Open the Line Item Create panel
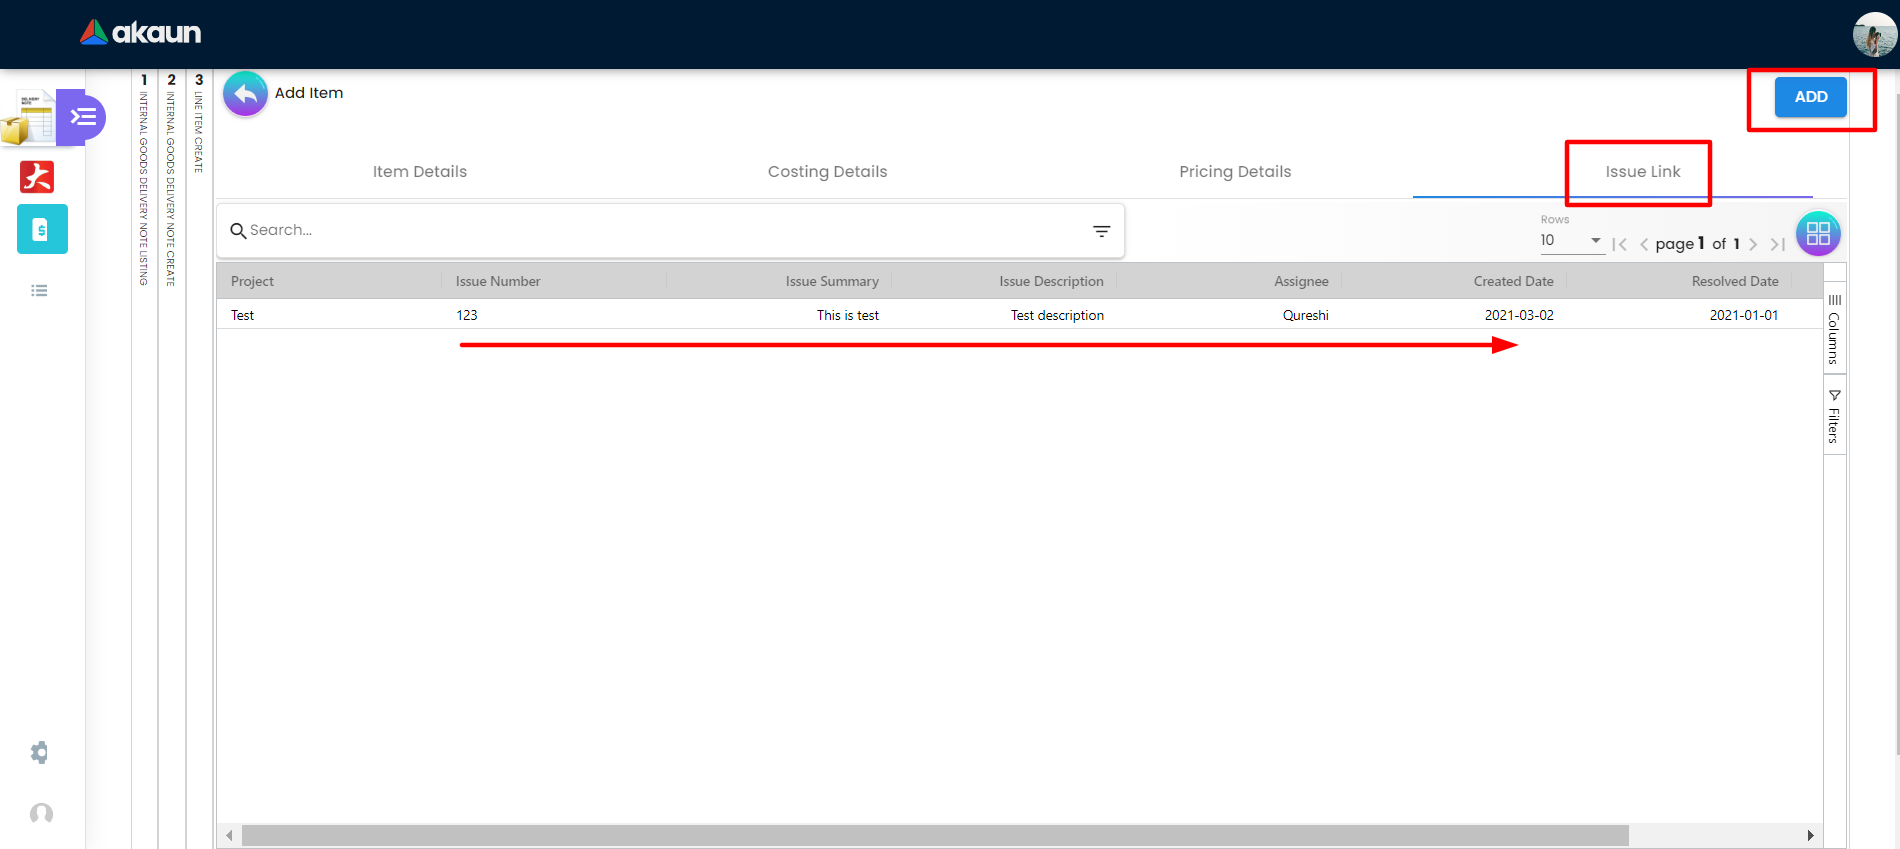The image size is (1900, 849). [x=199, y=123]
